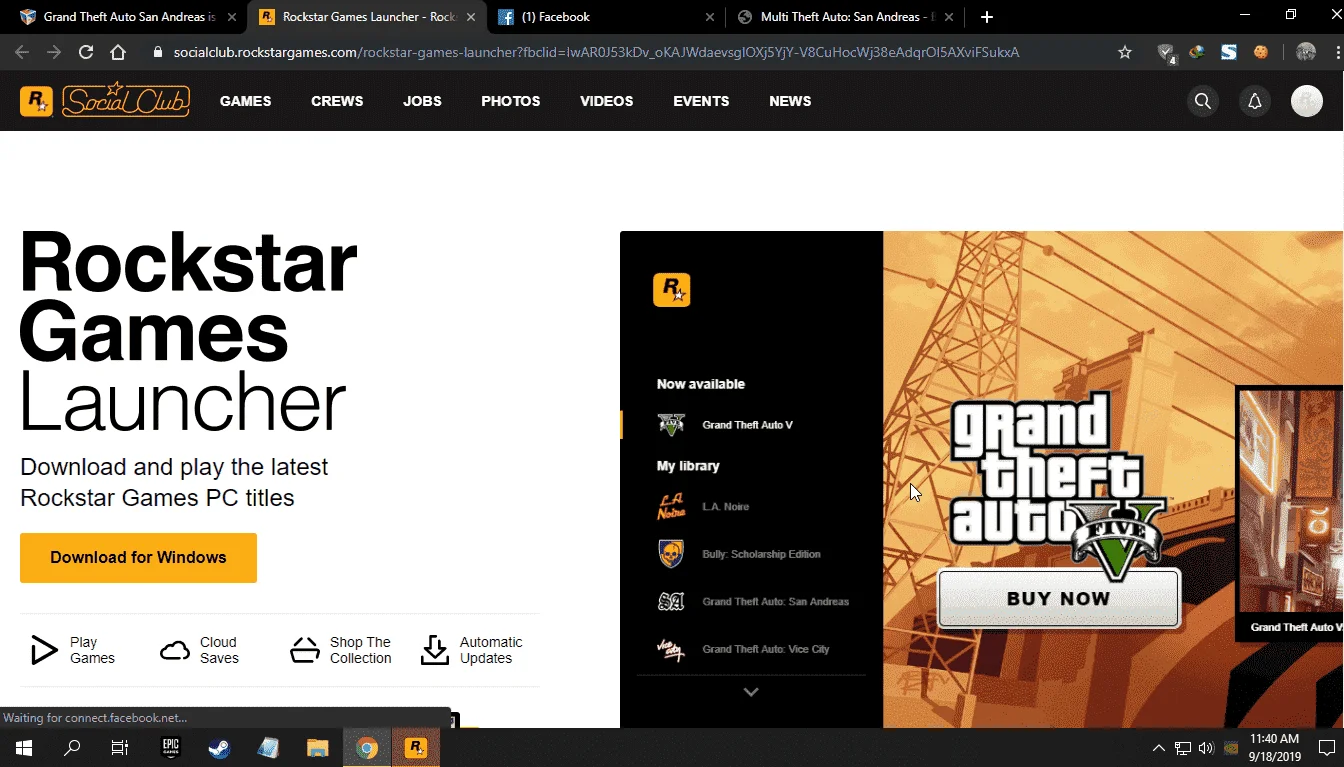Open the blue S extension

(x=1229, y=52)
